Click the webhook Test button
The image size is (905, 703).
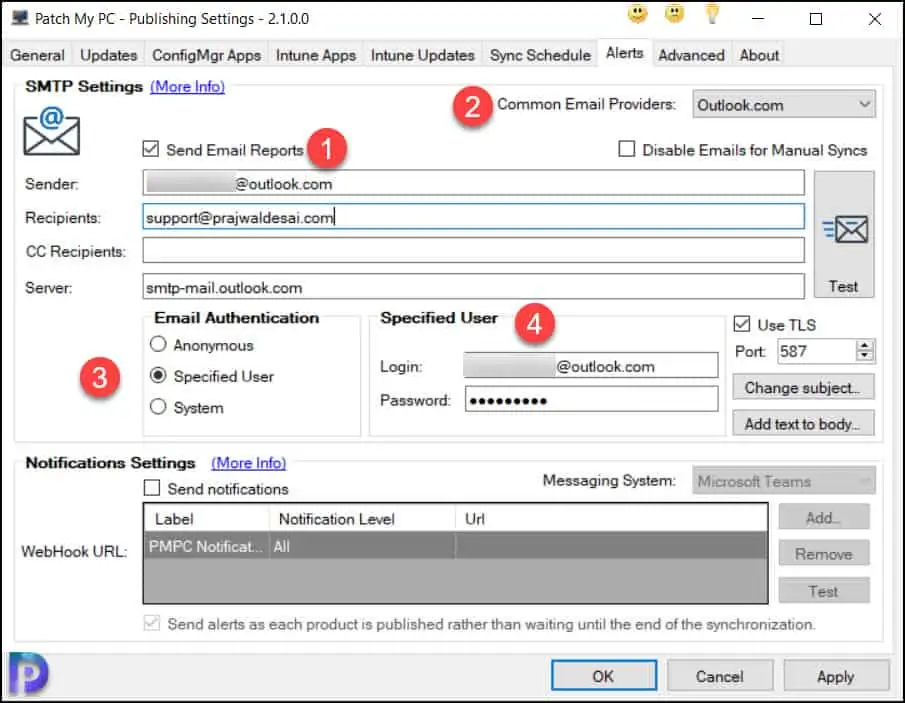(x=824, y=591)
